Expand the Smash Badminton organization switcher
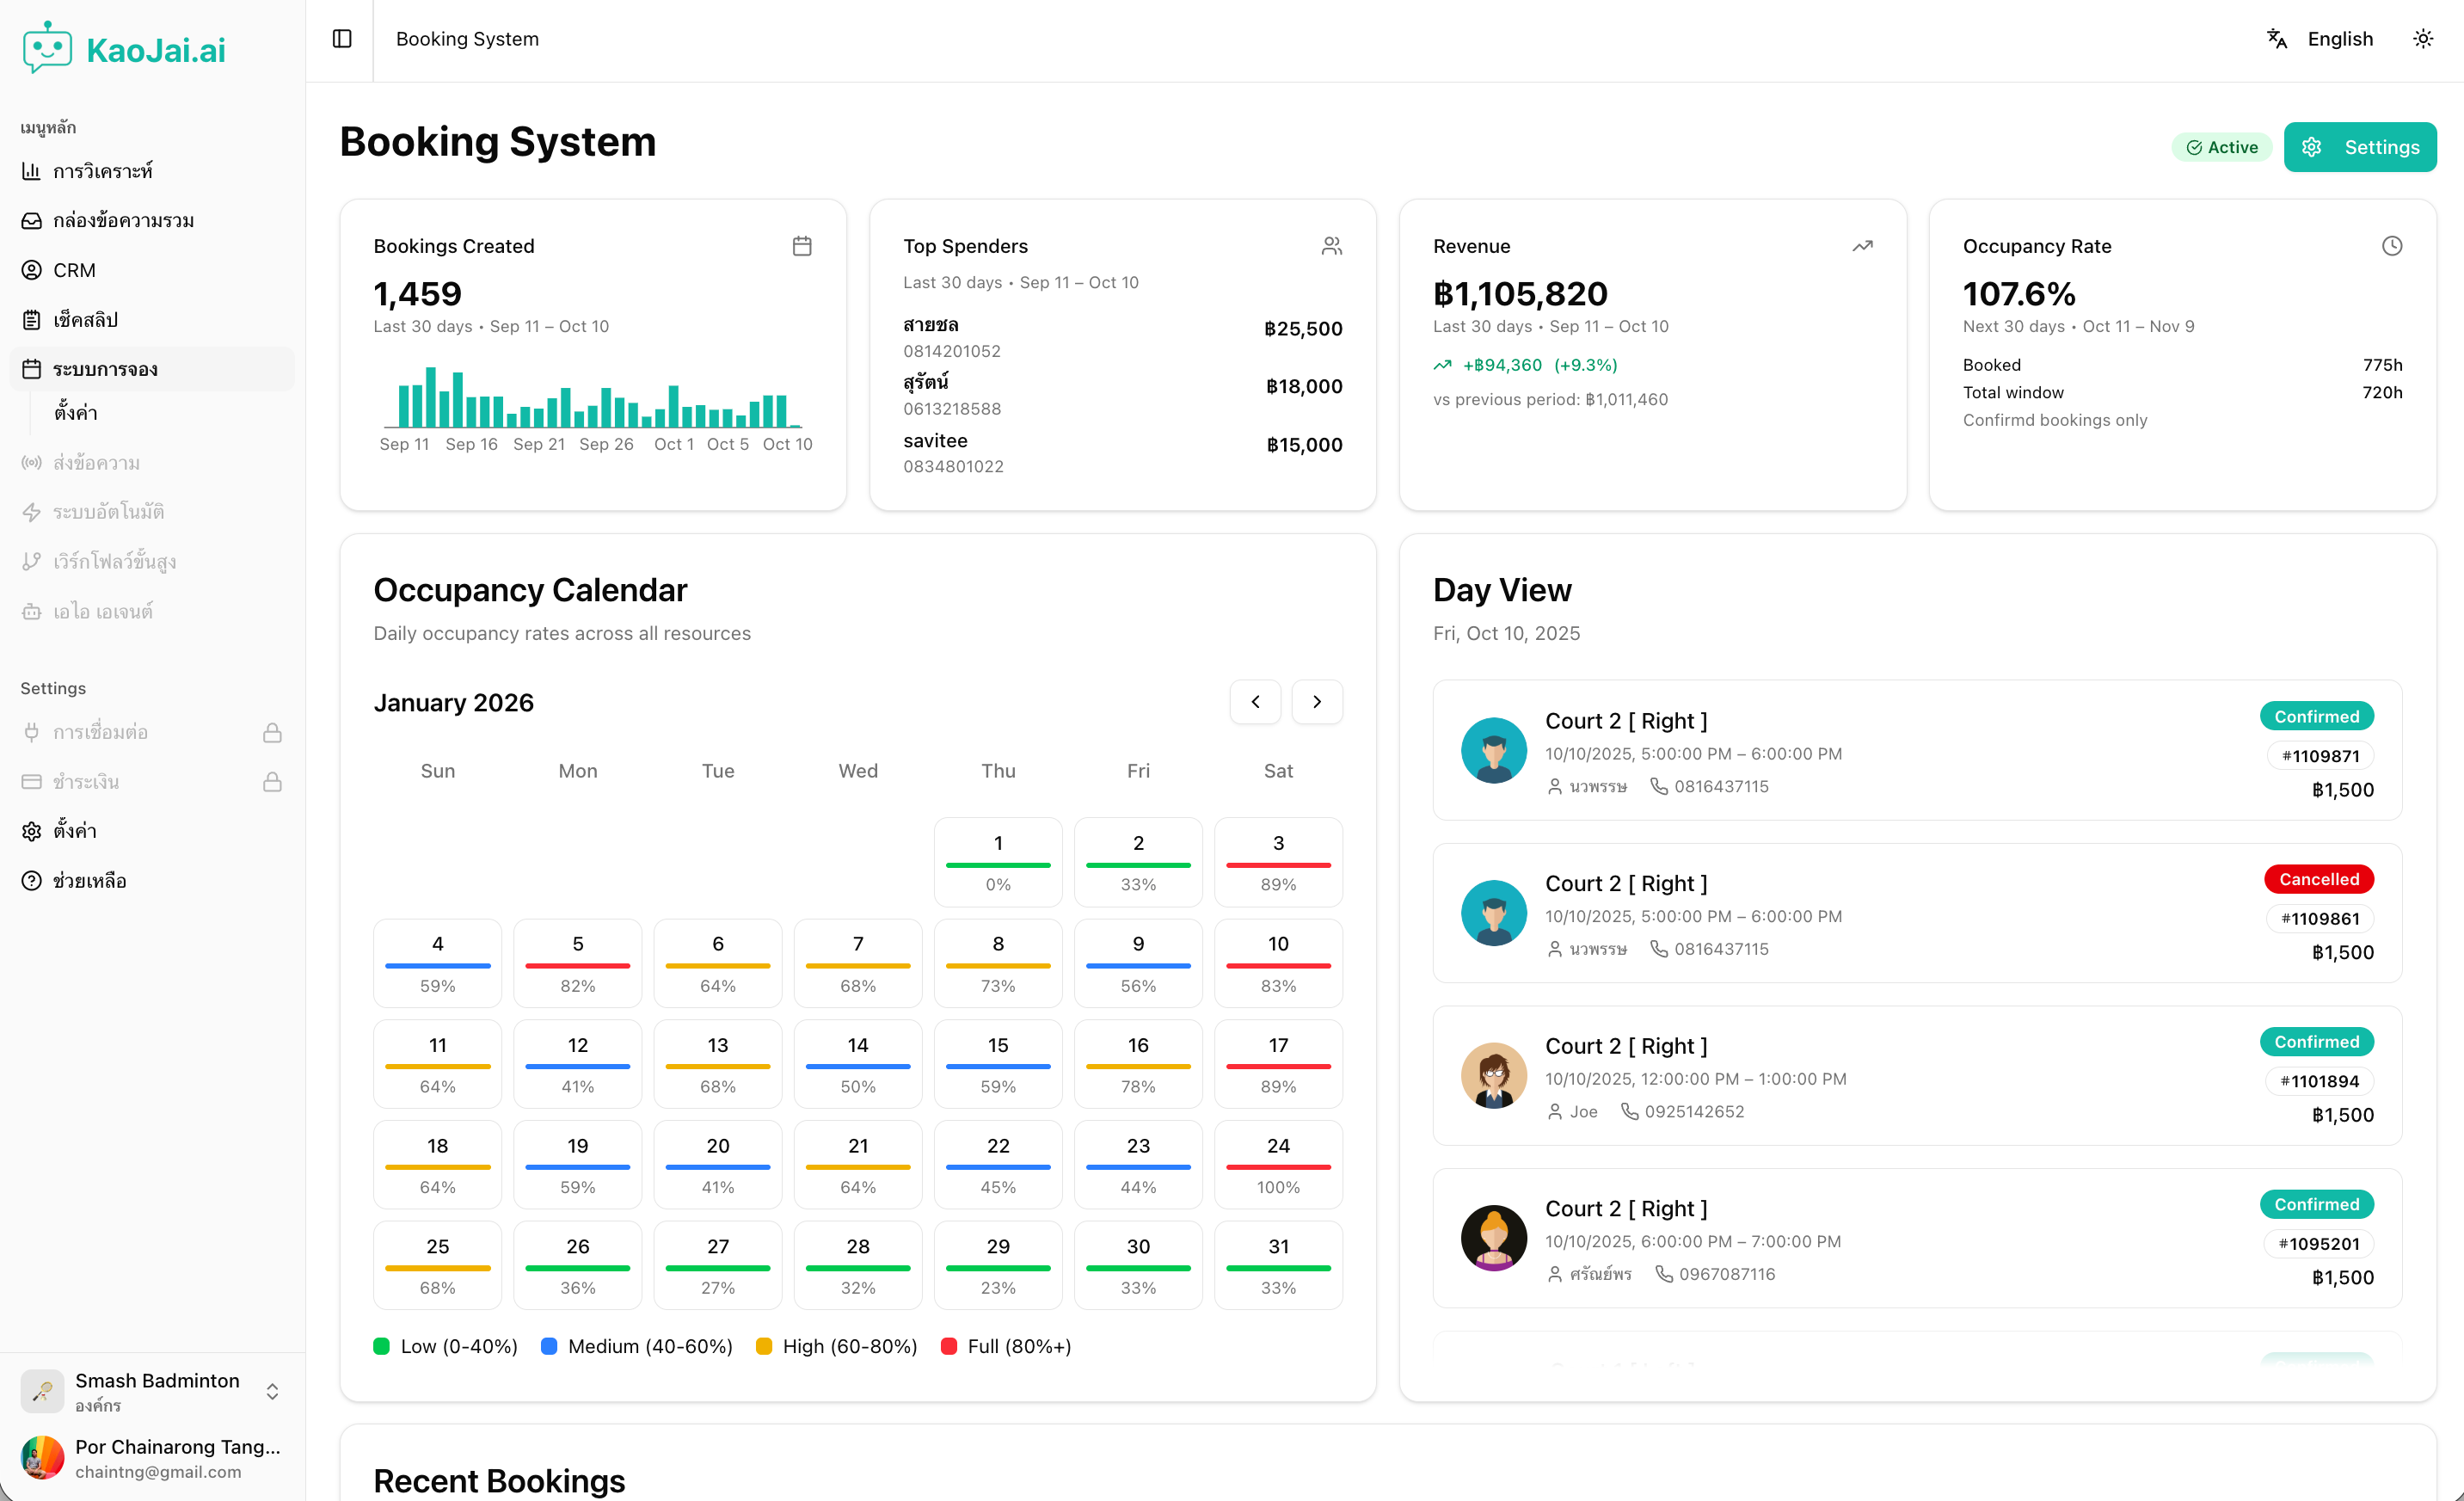The height and width of the screenshot is (1501, 2464). coord(272,1391)
